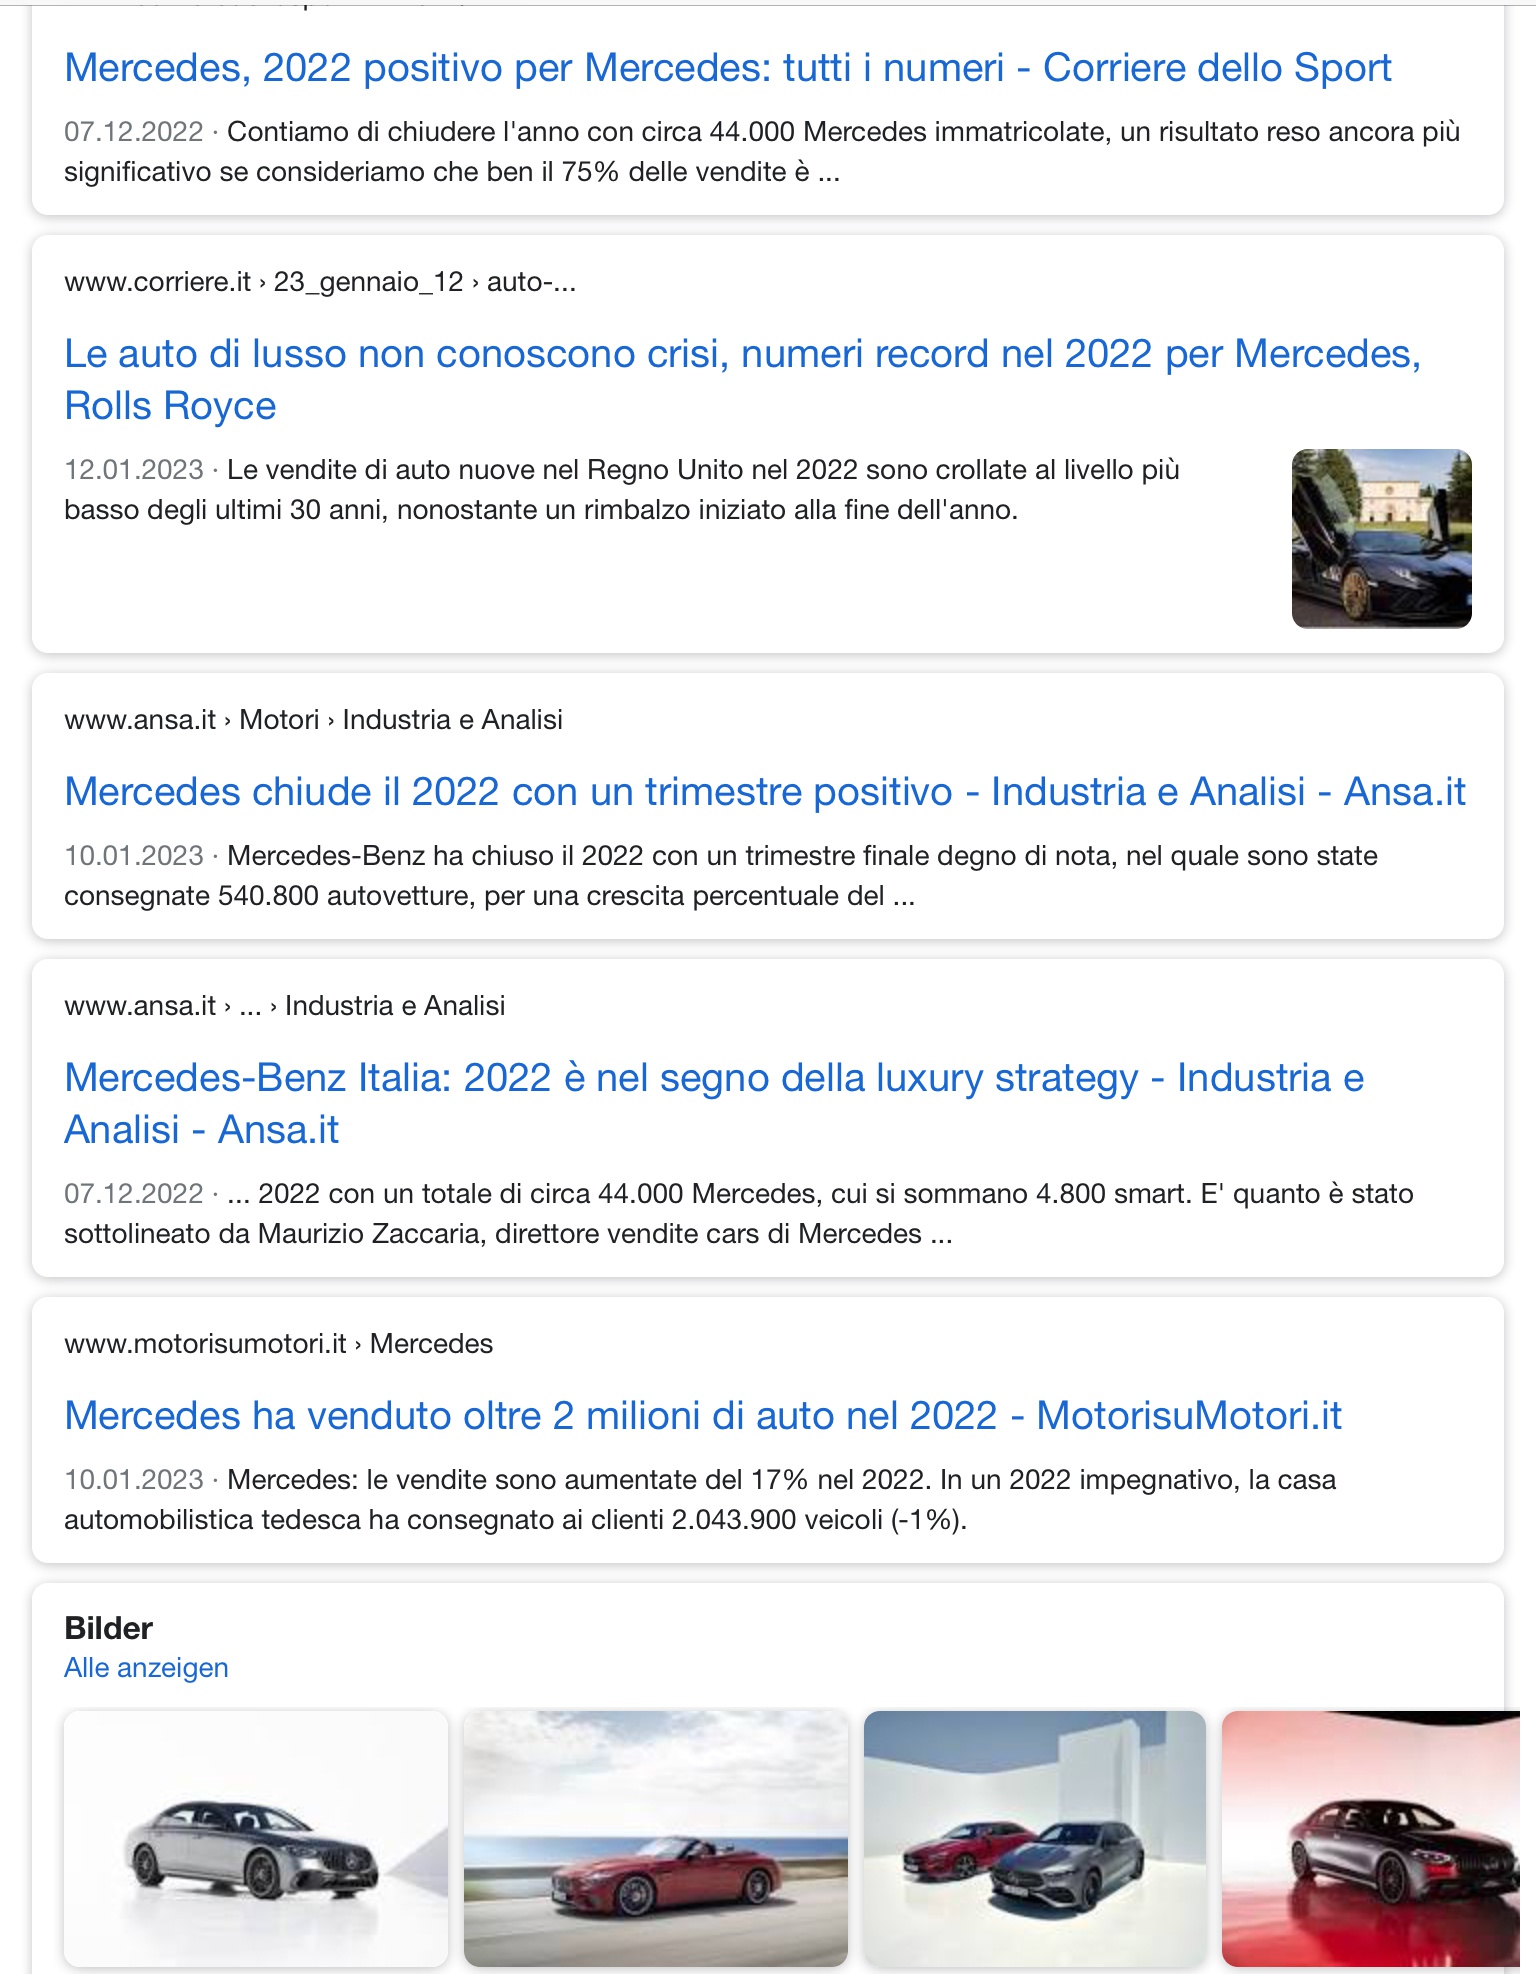Click the black Lamborghini thumbnail image
Viewport: 1536px width, 1974px height.
[1381, 539]
